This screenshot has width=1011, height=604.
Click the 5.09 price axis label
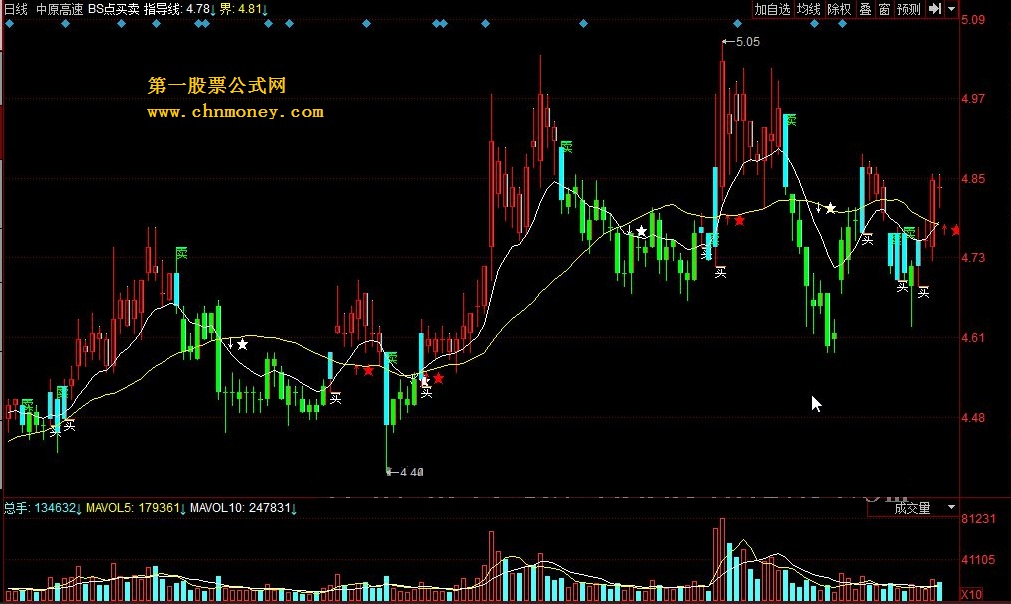[x=973, y=20]
